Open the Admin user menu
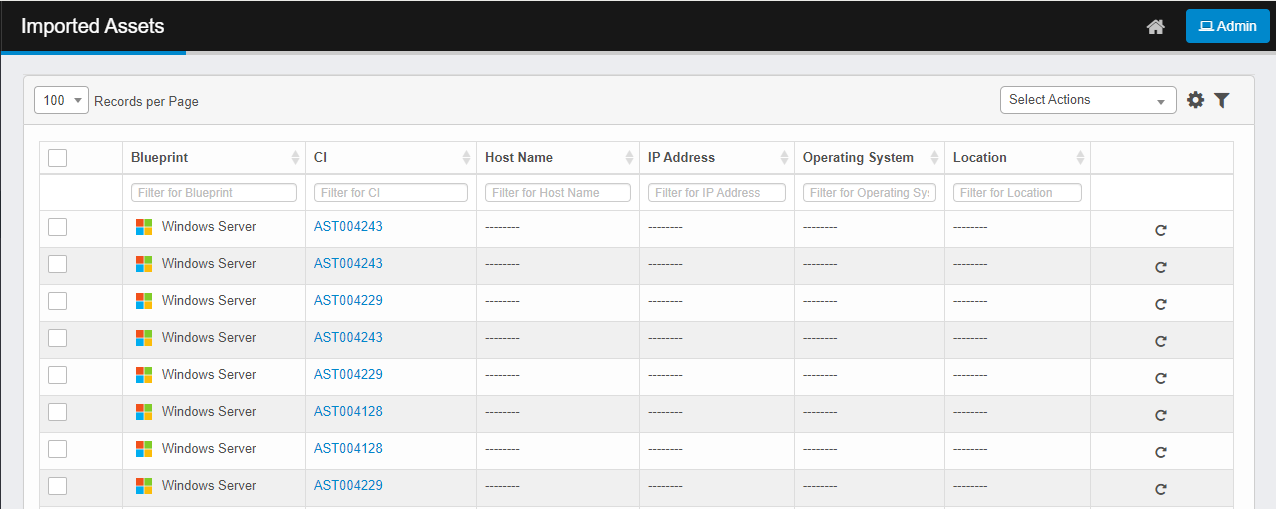This screenshot has height=509, width=1276. click(x=1227, y=26)
